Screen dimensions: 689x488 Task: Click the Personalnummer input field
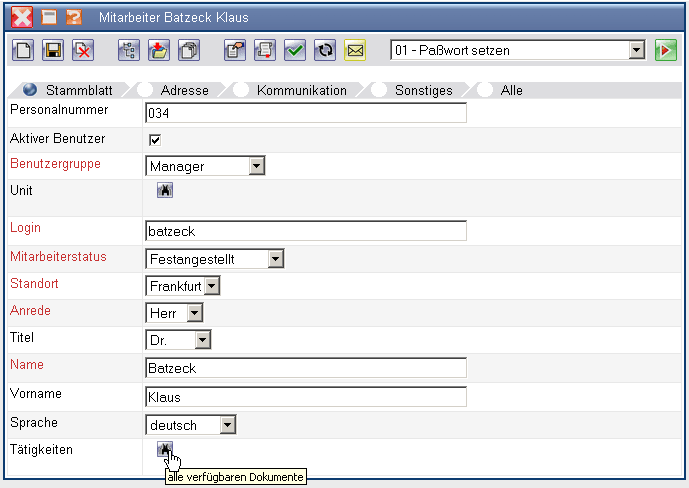[306, 113]
